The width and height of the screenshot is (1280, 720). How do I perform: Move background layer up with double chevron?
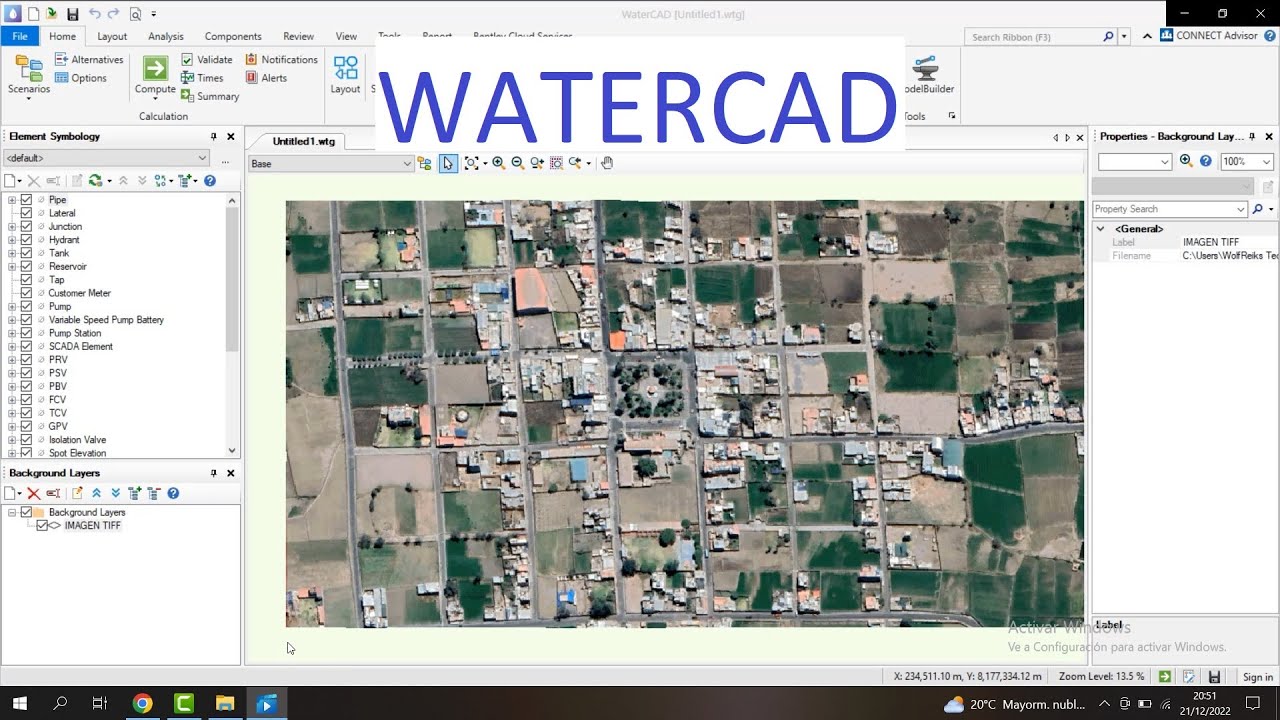[x=97, y=493]
